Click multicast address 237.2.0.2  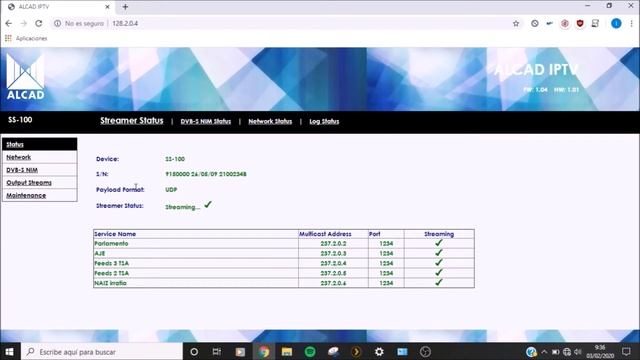tap(333, 243)
